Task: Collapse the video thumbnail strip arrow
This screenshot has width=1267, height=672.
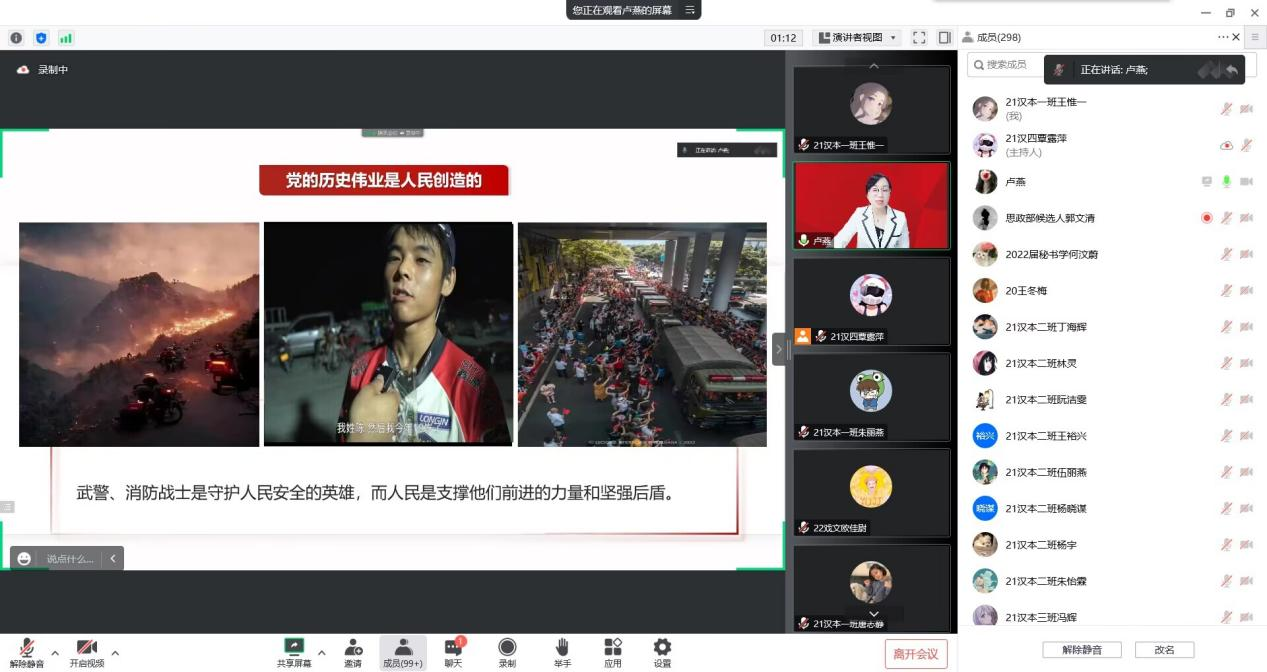Action: pos(779,349)
